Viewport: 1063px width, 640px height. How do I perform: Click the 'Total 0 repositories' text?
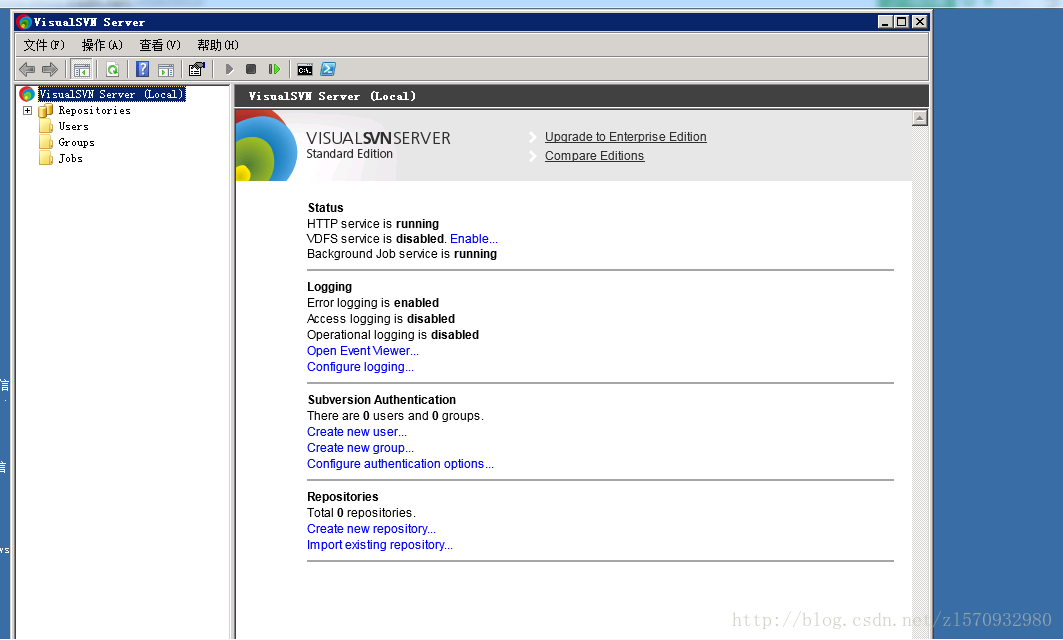click(361, 513)
